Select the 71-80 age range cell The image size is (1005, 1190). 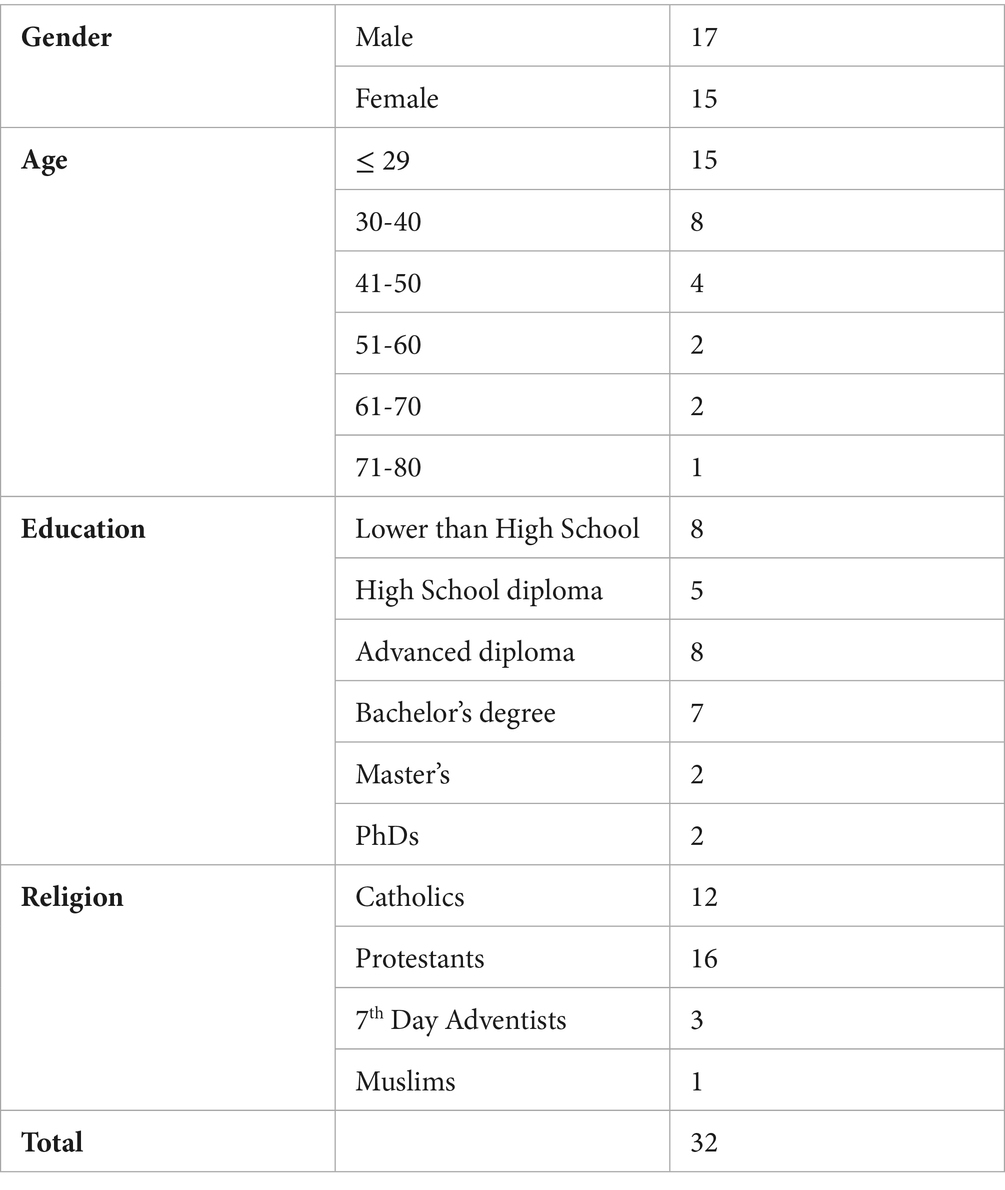[388, 469]
